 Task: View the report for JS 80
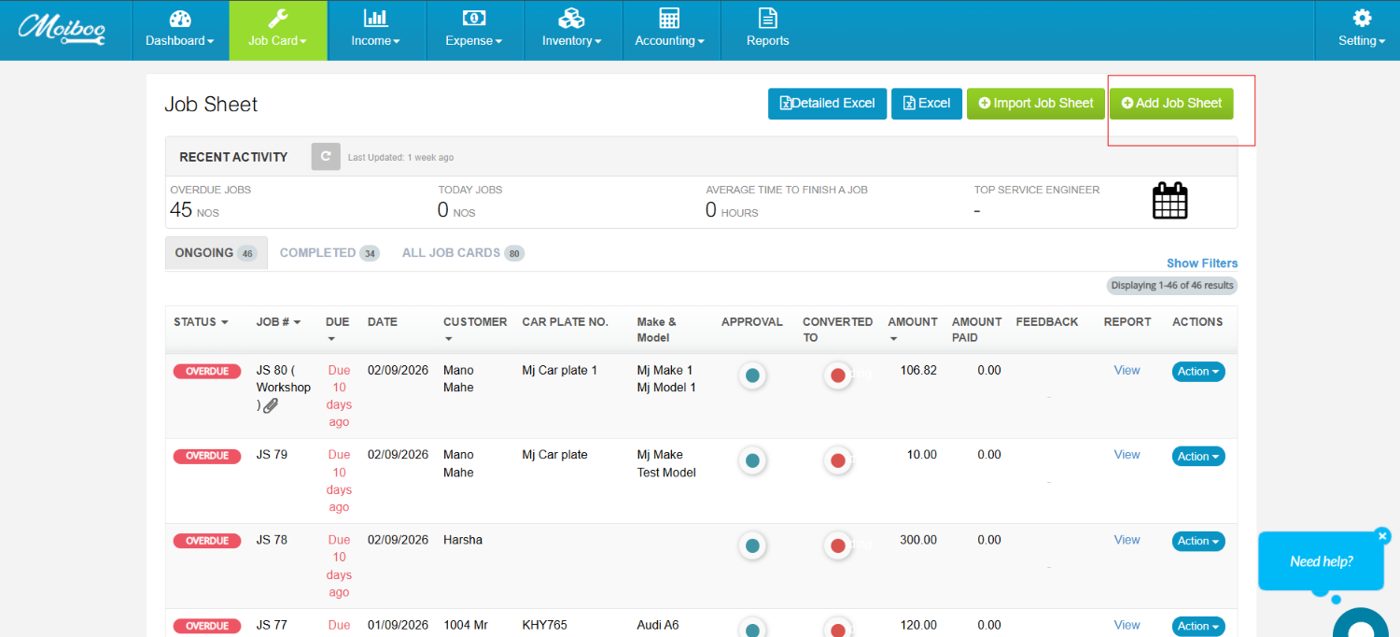pos(1127,370)
